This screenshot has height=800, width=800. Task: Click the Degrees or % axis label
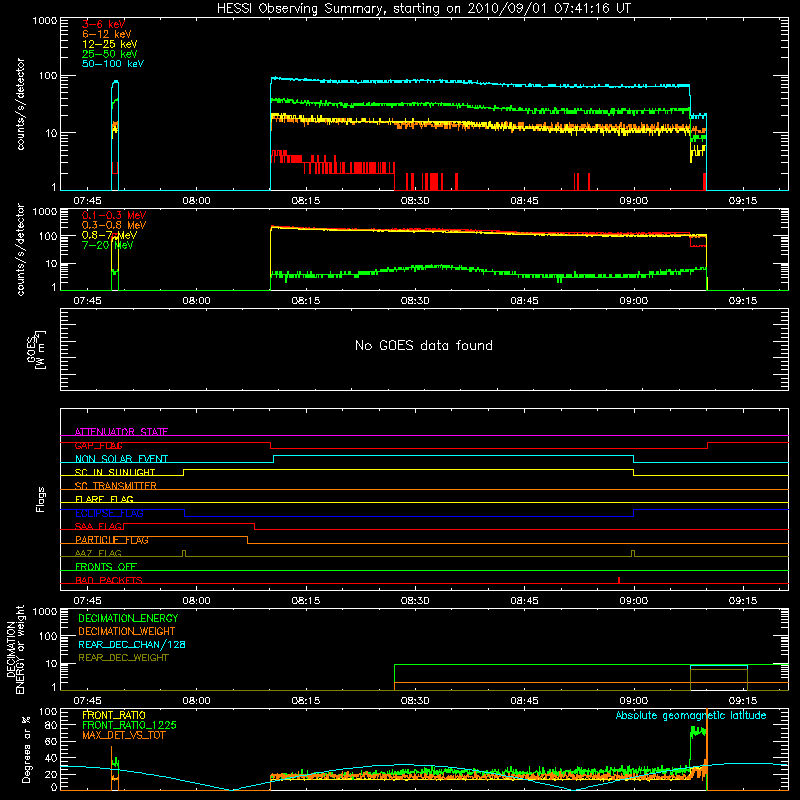pos(26,749)
